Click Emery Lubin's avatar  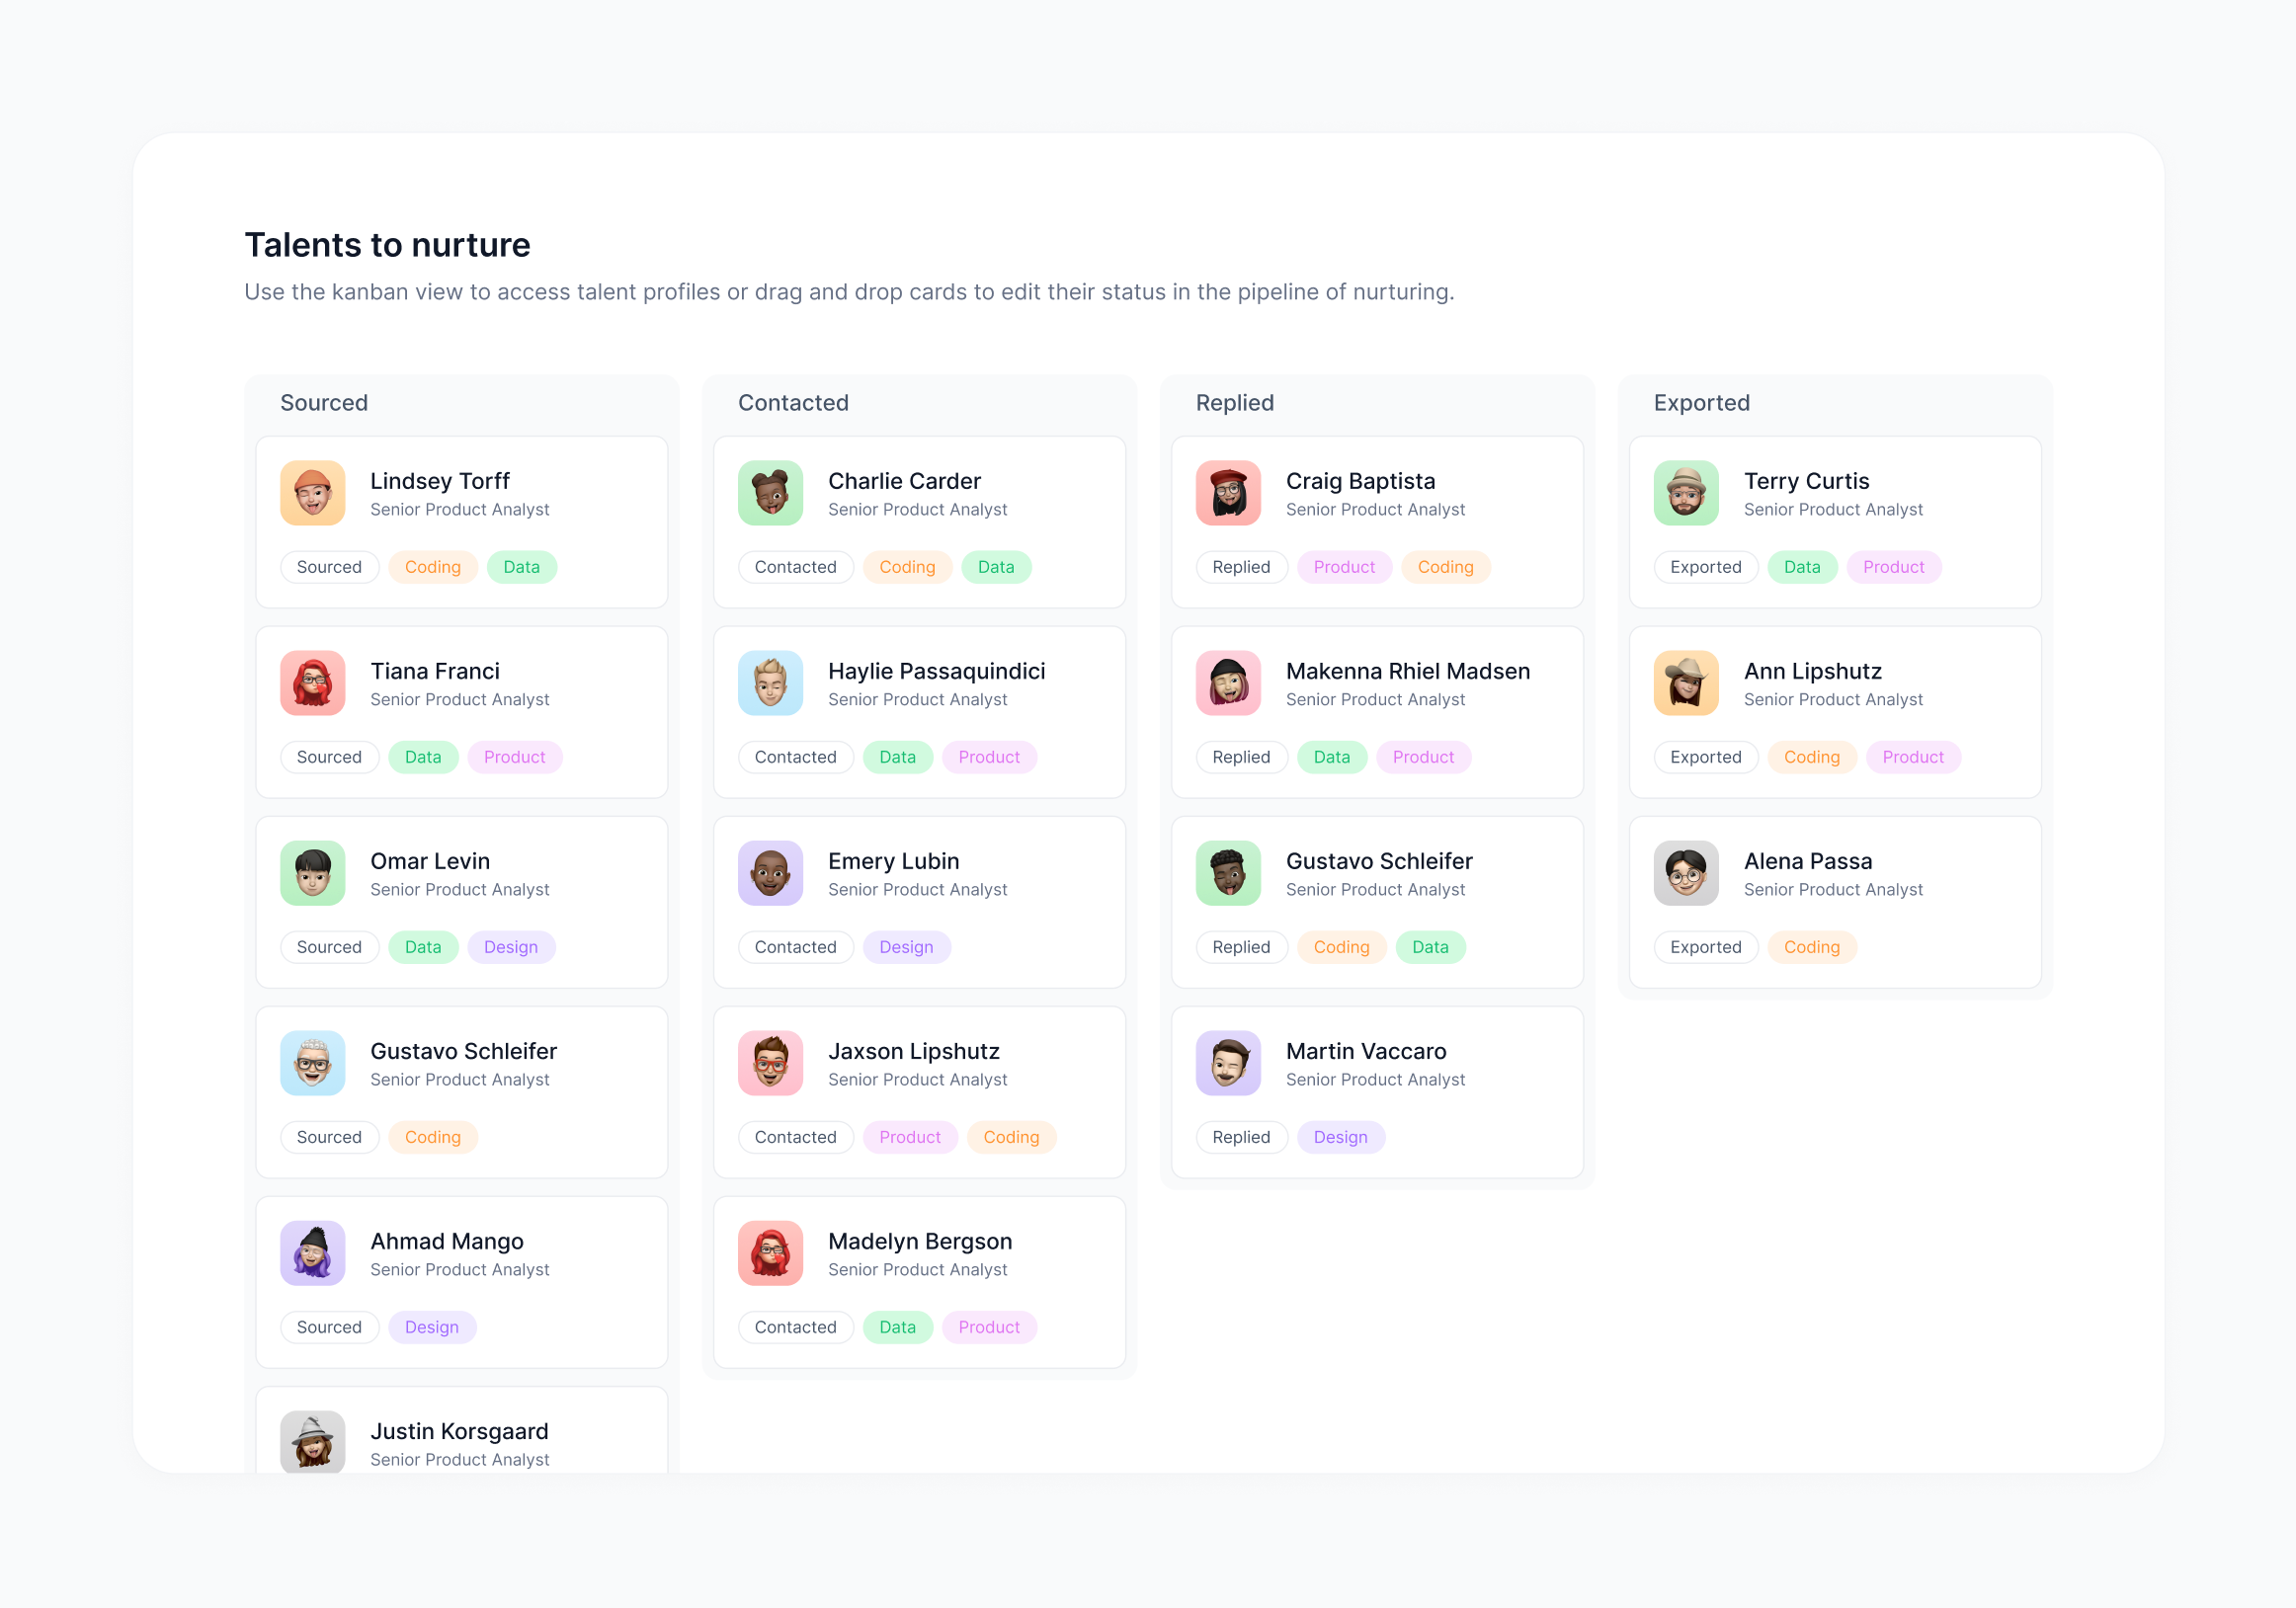(770, 873)
